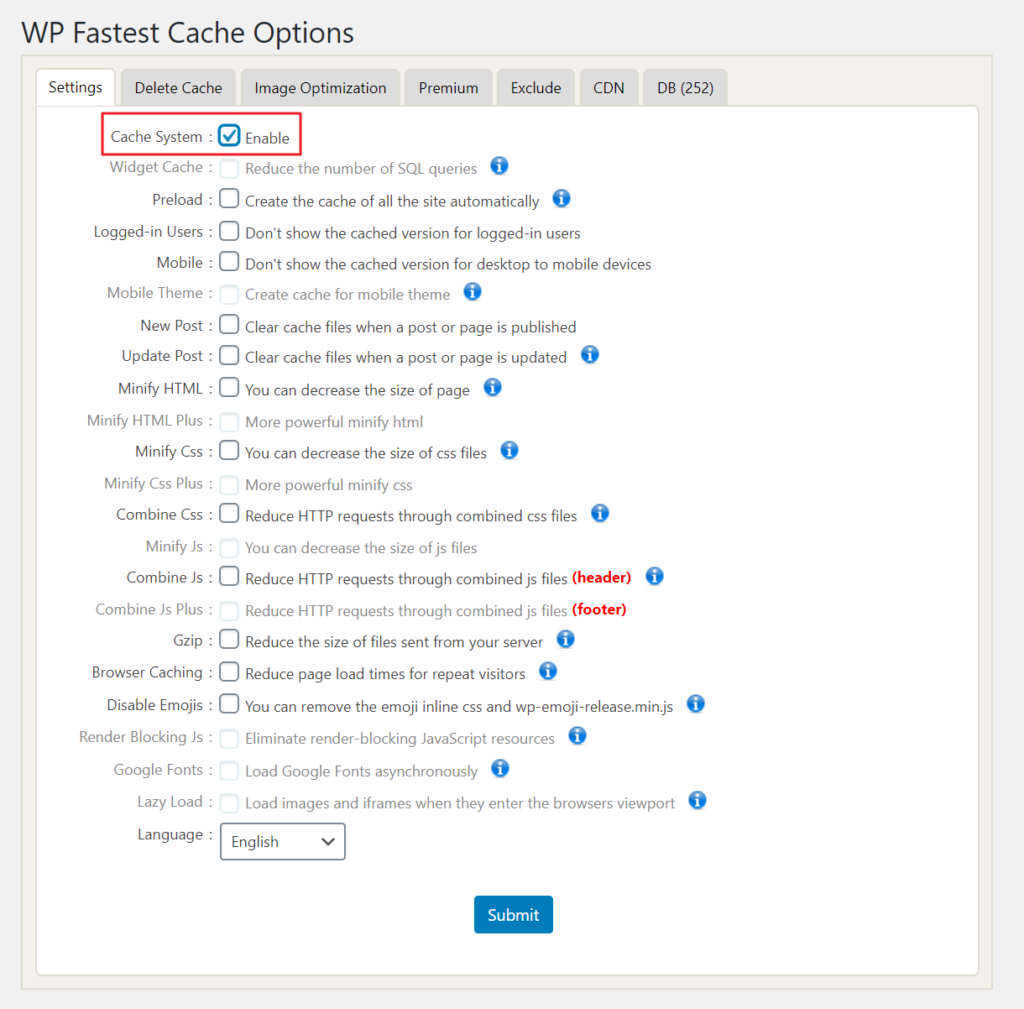Image resolution: width=1024 pixels, height=1009 pixels.
Task: Open the Image Optimization tab
Action: pyautogui.click(x=320, y=88)
